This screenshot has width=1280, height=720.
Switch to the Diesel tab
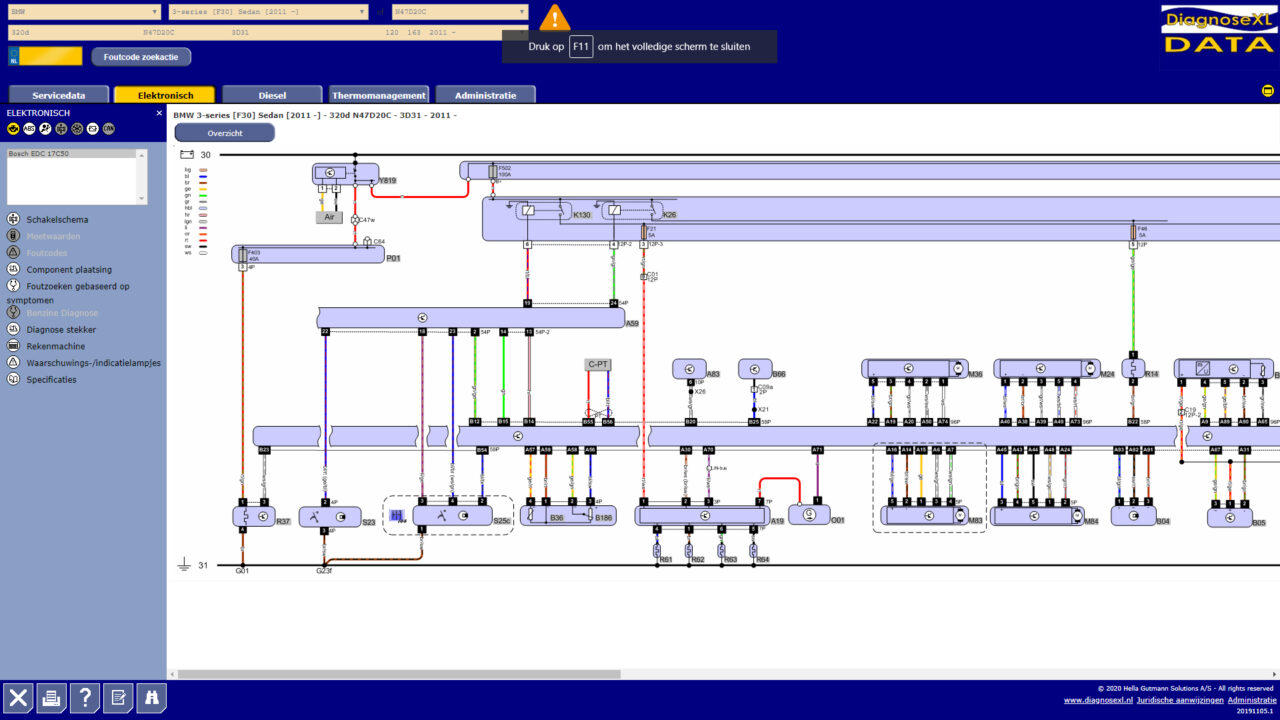271,94
